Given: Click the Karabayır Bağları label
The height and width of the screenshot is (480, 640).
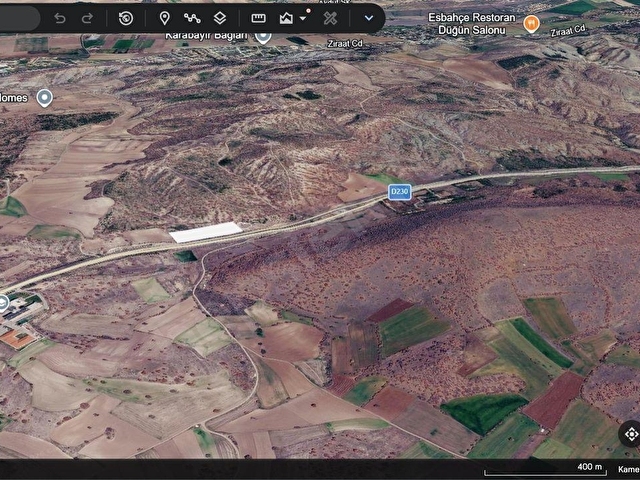Looking at the screenshot, I should tap(206, 36).
